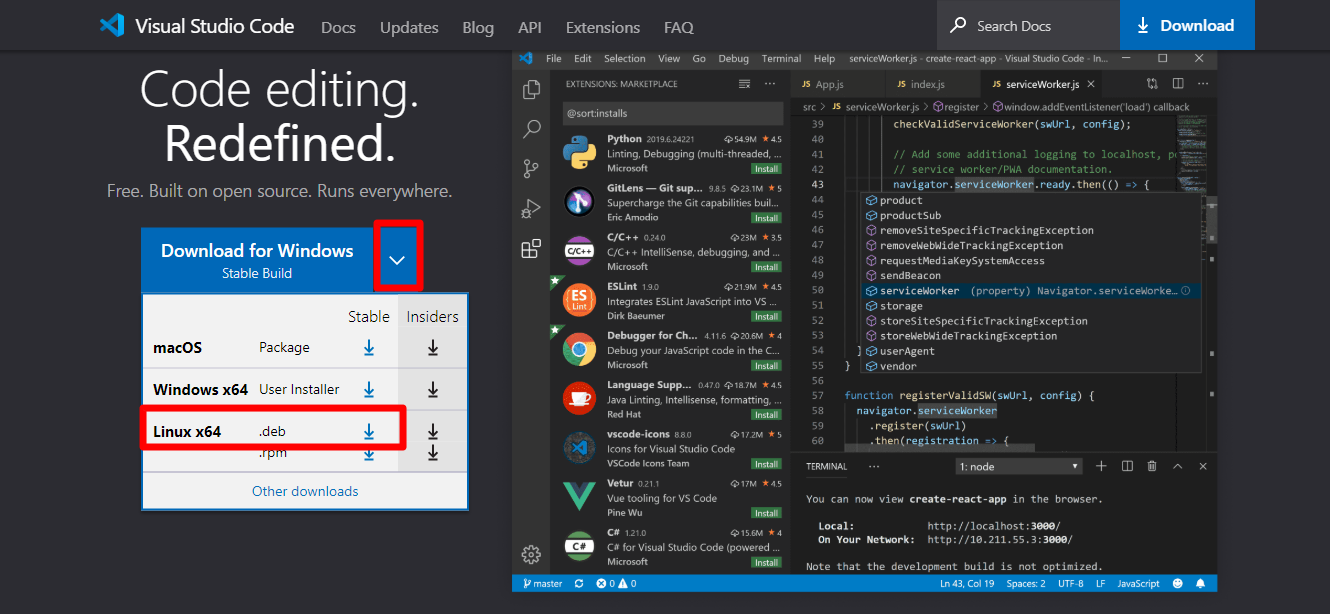
Task: Open Other downloads link
Action: tap(305, 491)
